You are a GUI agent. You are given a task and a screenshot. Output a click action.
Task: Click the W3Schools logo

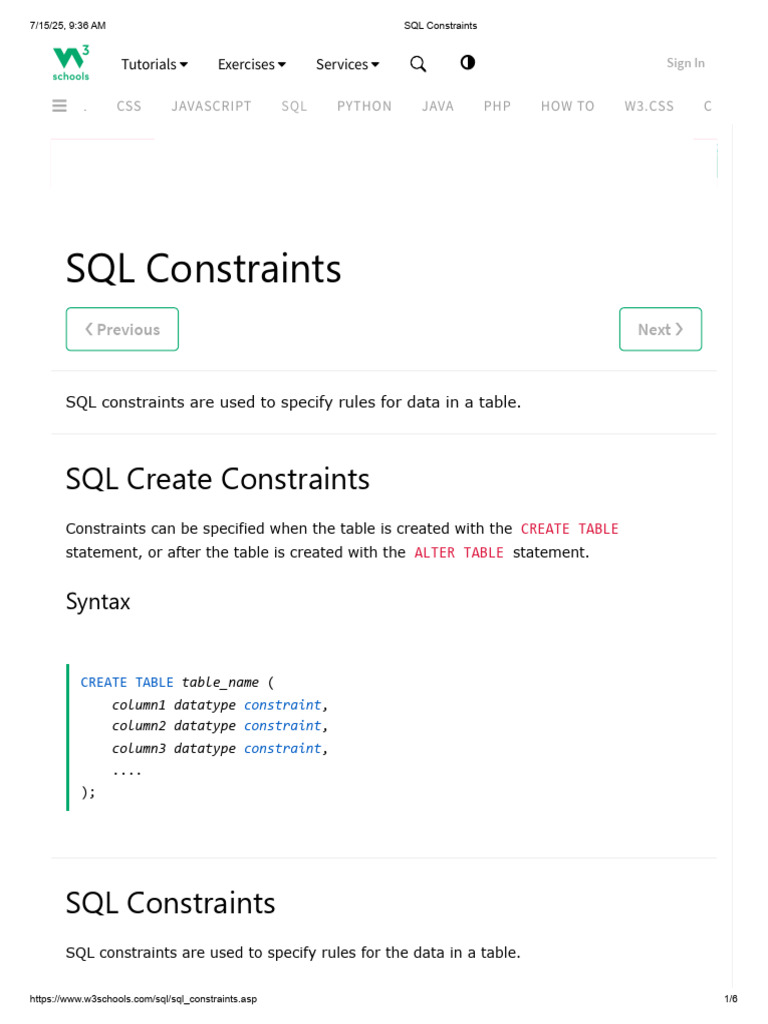pos(71,63)
